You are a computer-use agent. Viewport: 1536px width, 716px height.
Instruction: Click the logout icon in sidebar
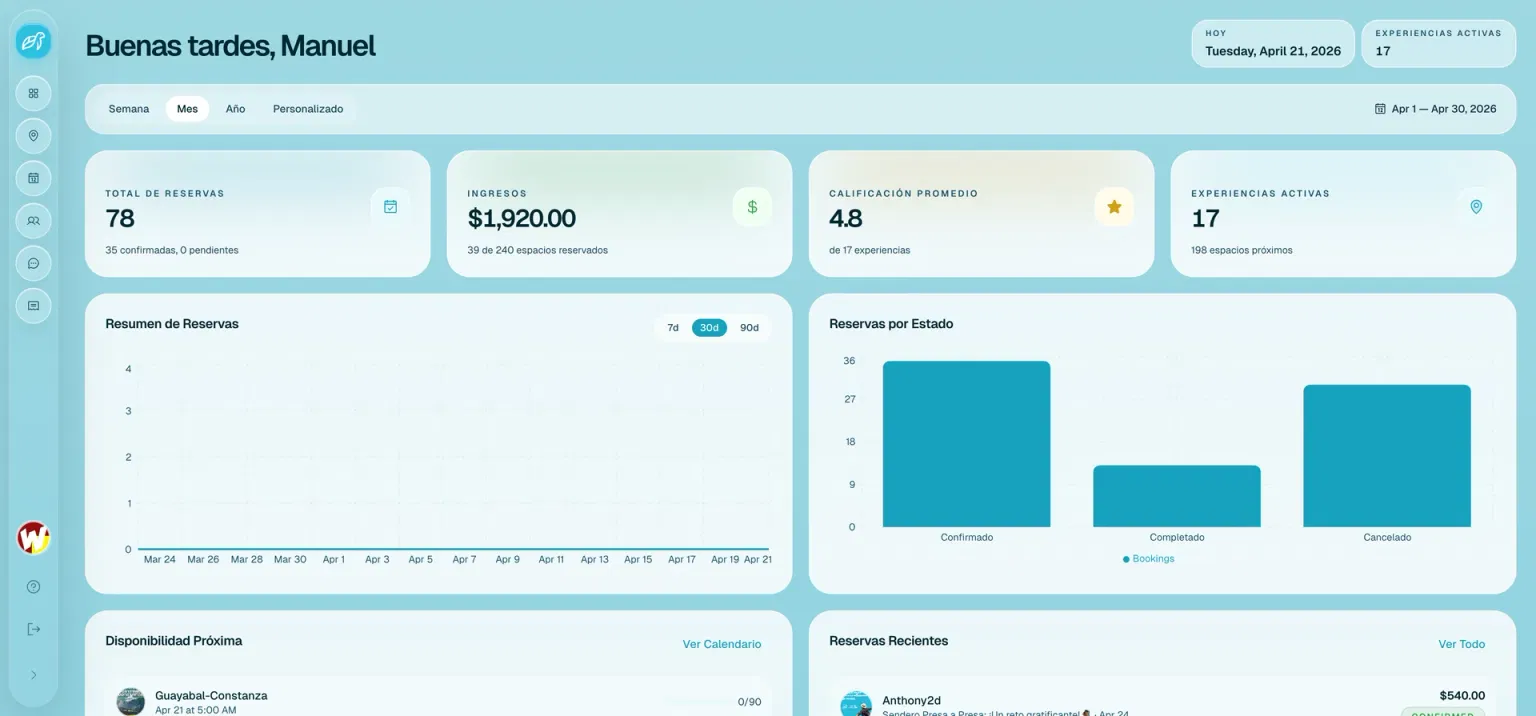pyautogui.click(x=33, y=629)
